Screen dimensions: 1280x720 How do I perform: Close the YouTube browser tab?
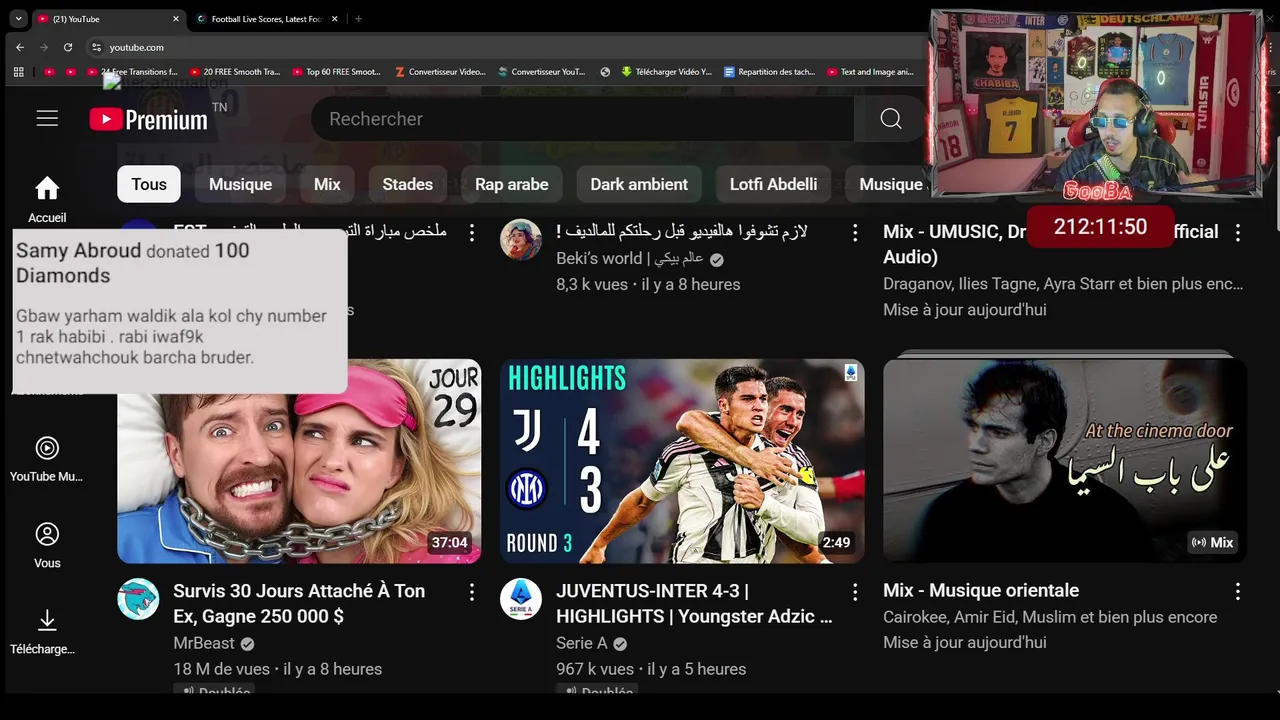[176, 19]
